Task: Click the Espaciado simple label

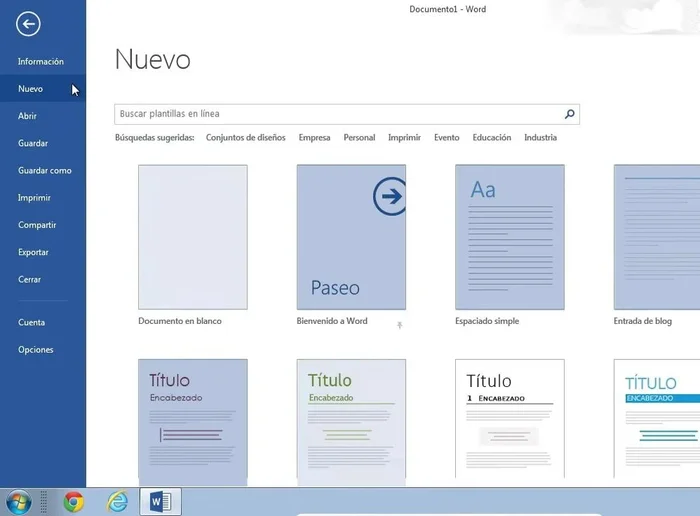Action: (487, 321)
